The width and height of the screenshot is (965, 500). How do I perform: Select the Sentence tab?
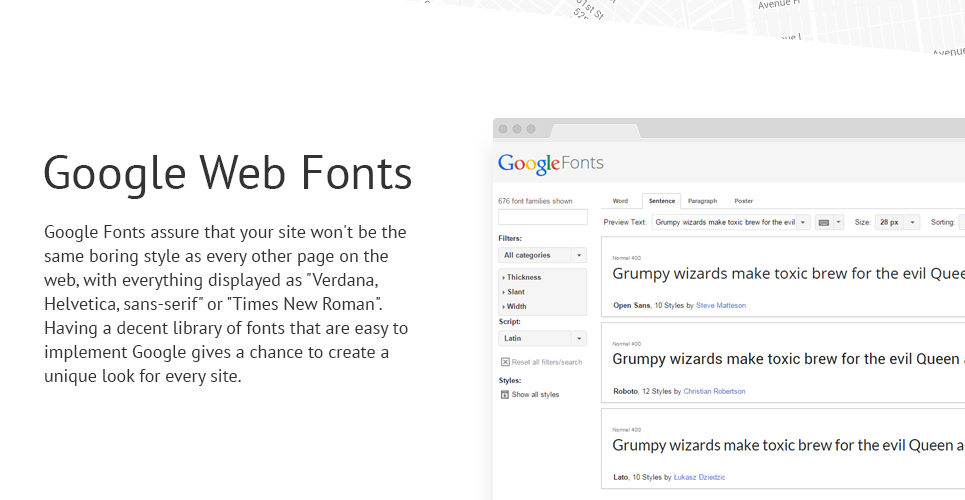pos(662,201)
